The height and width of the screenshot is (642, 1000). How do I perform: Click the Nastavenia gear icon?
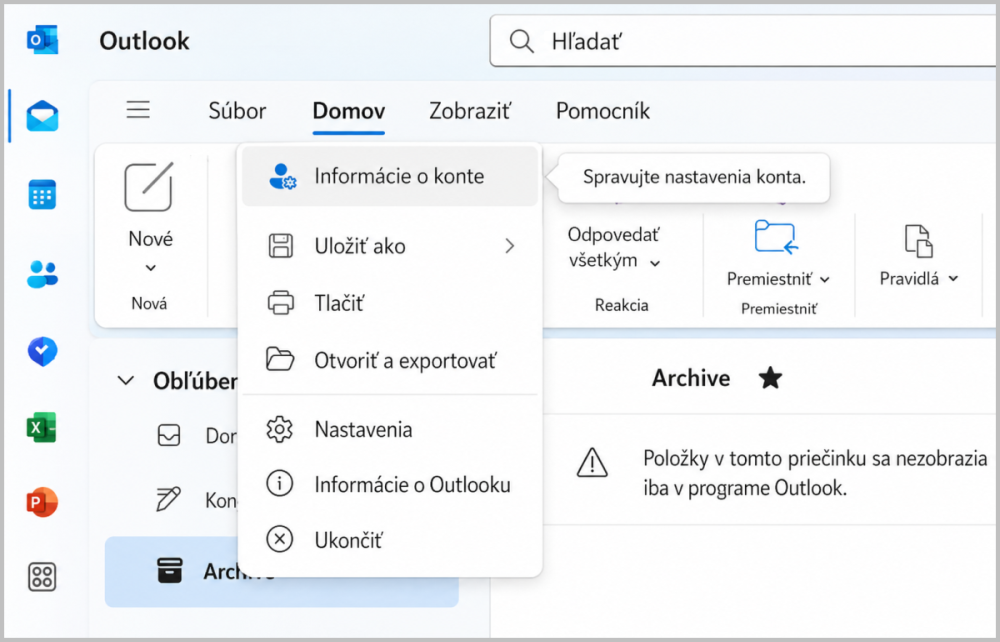click(x=279, y=430)
